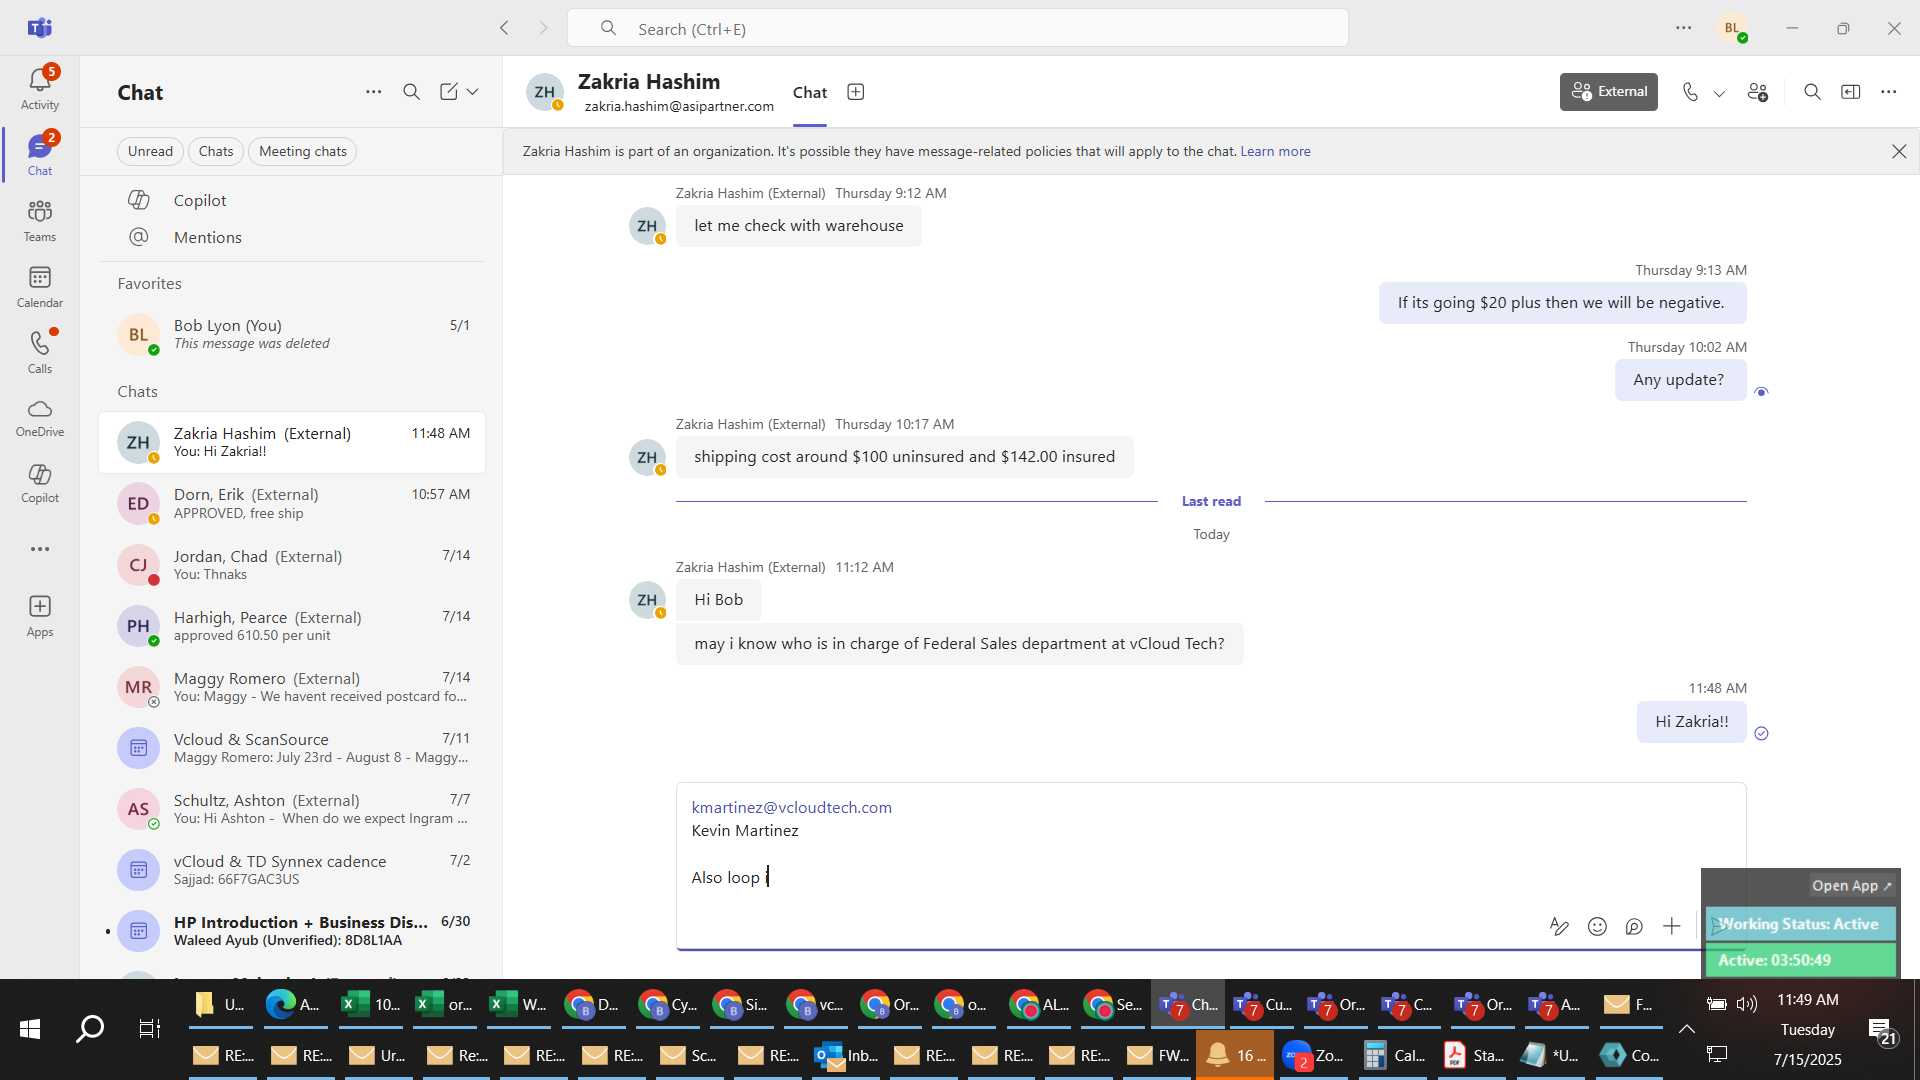Start an audio call with Zakria
Screen dimensions: 1920x1080
pos(1690,92)
